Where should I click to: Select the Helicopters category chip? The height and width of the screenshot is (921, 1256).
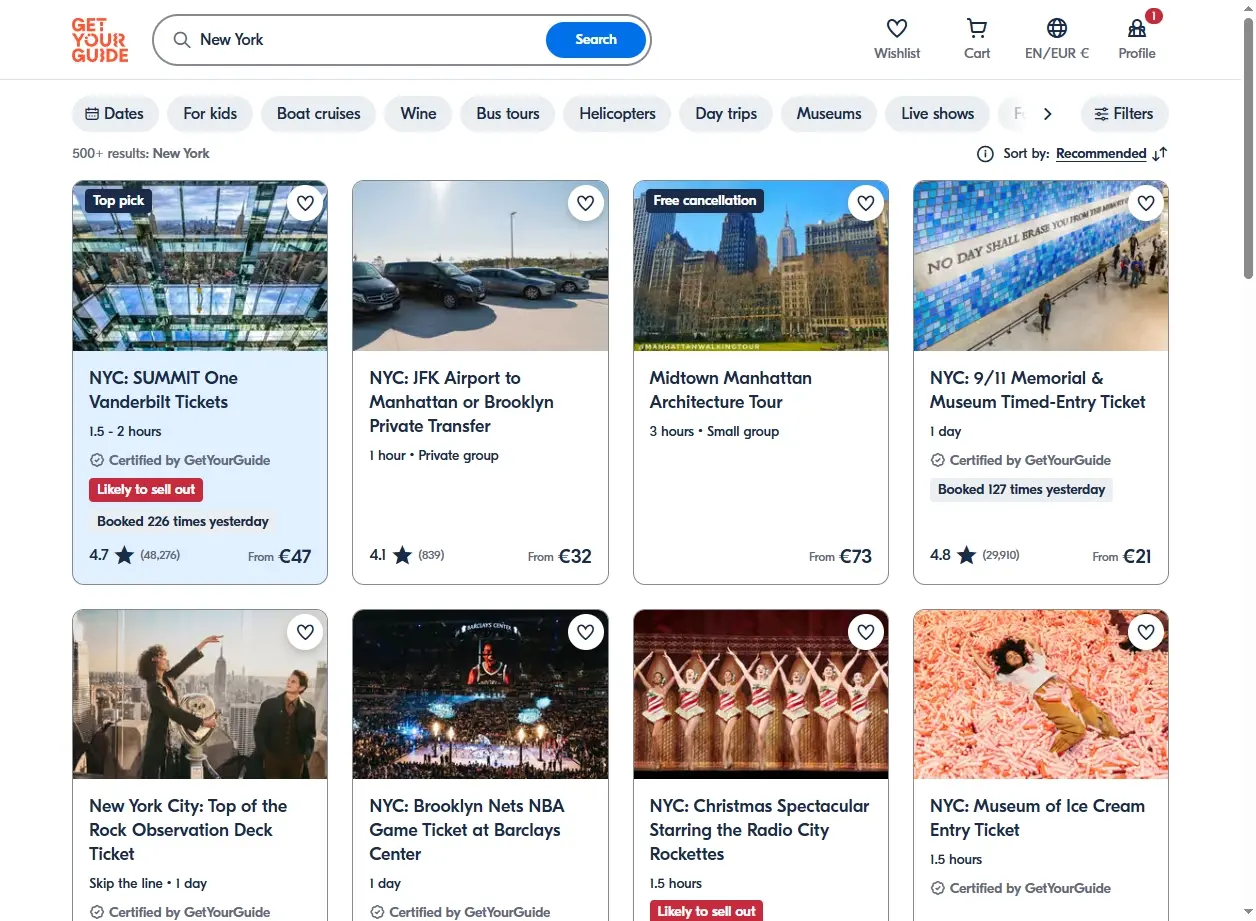tap(617, 114)
